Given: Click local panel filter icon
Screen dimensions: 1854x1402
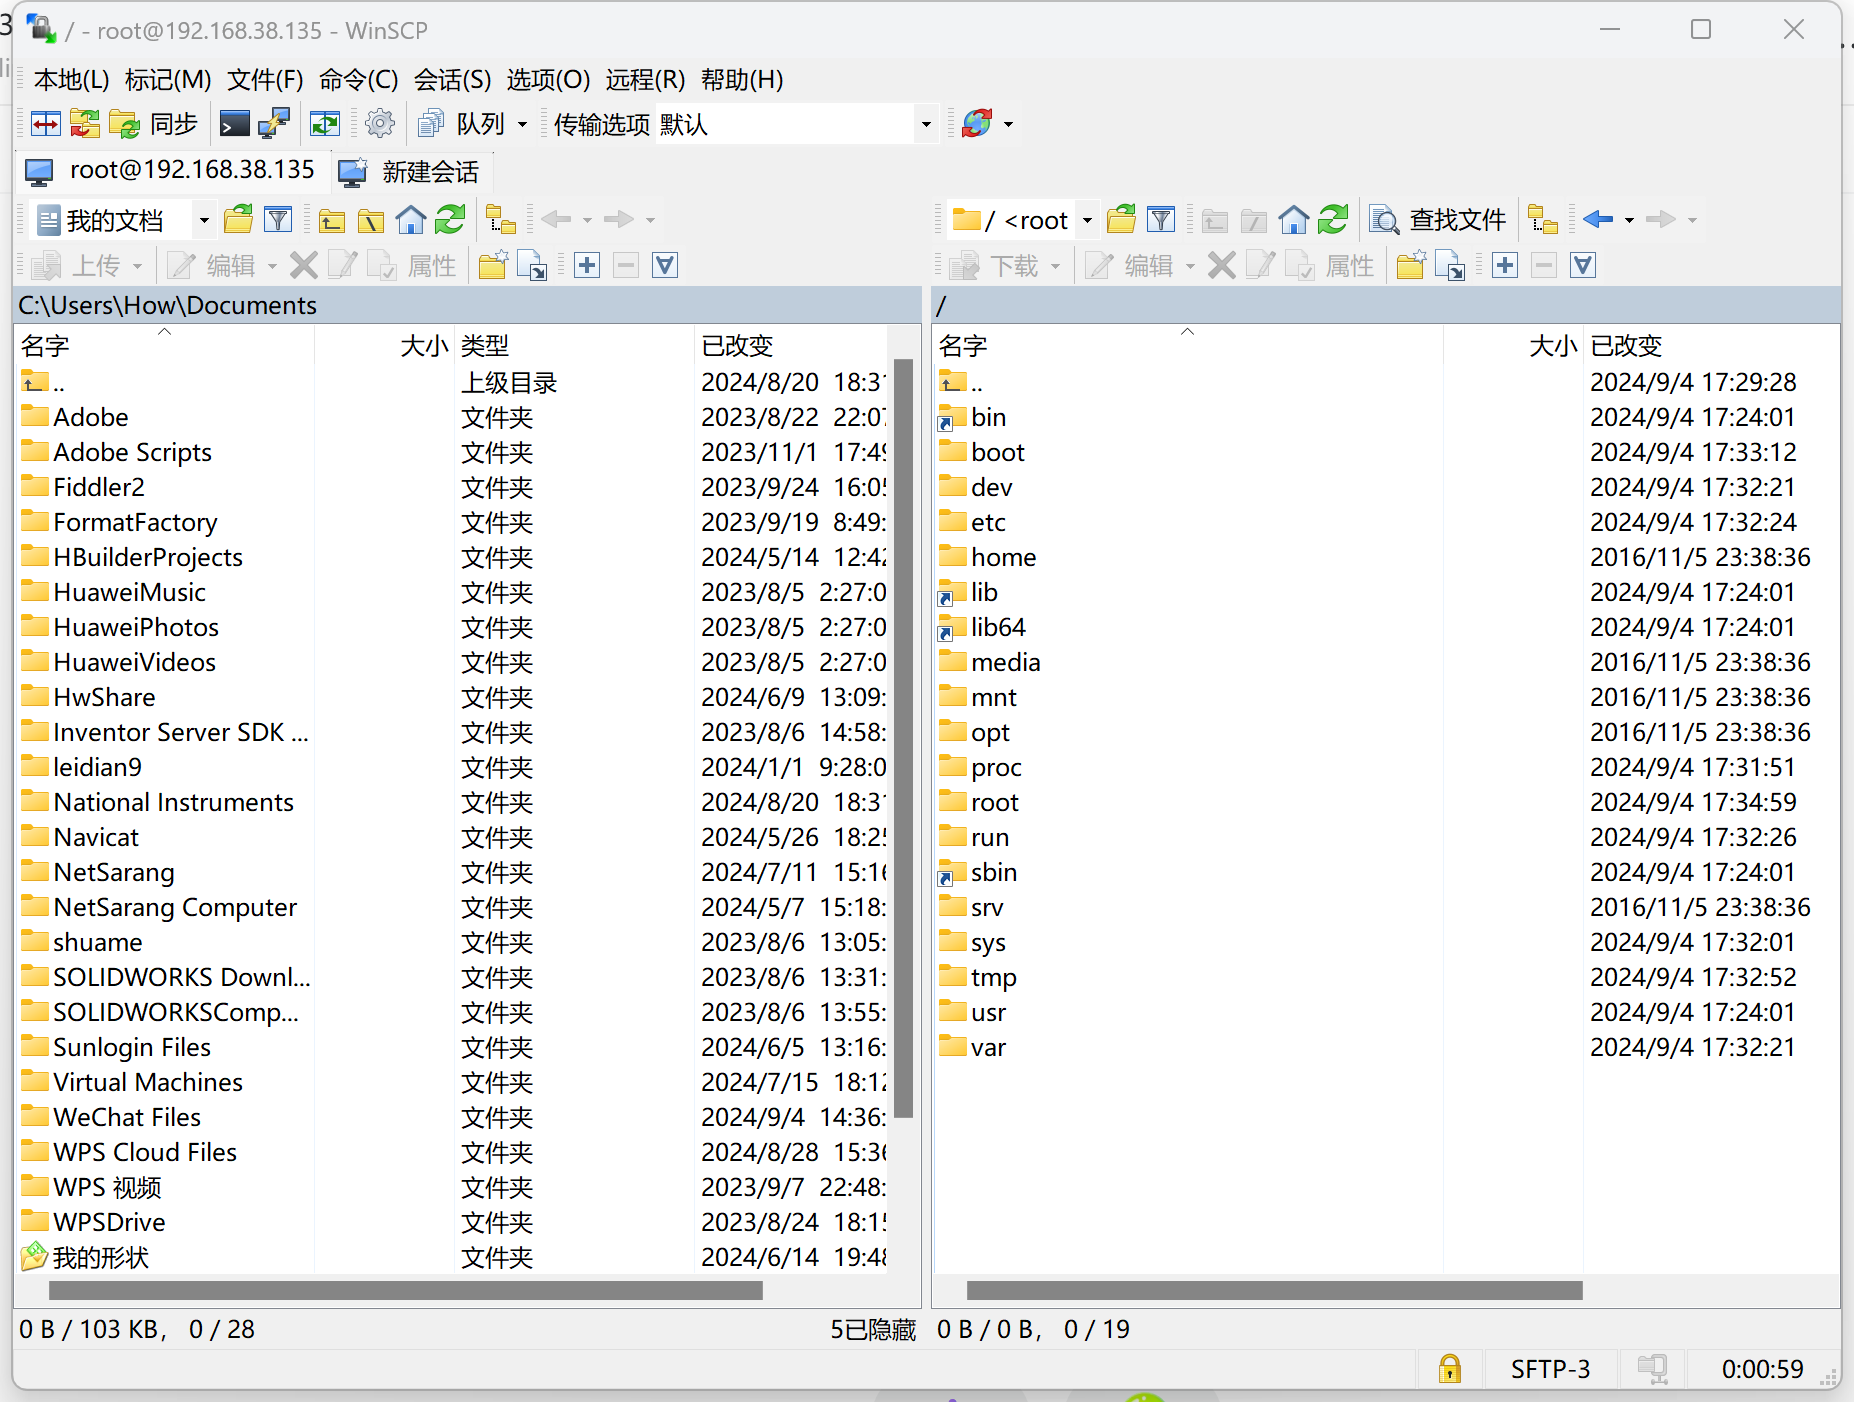Looking at the screenshot, I should [x=277, y=219].
